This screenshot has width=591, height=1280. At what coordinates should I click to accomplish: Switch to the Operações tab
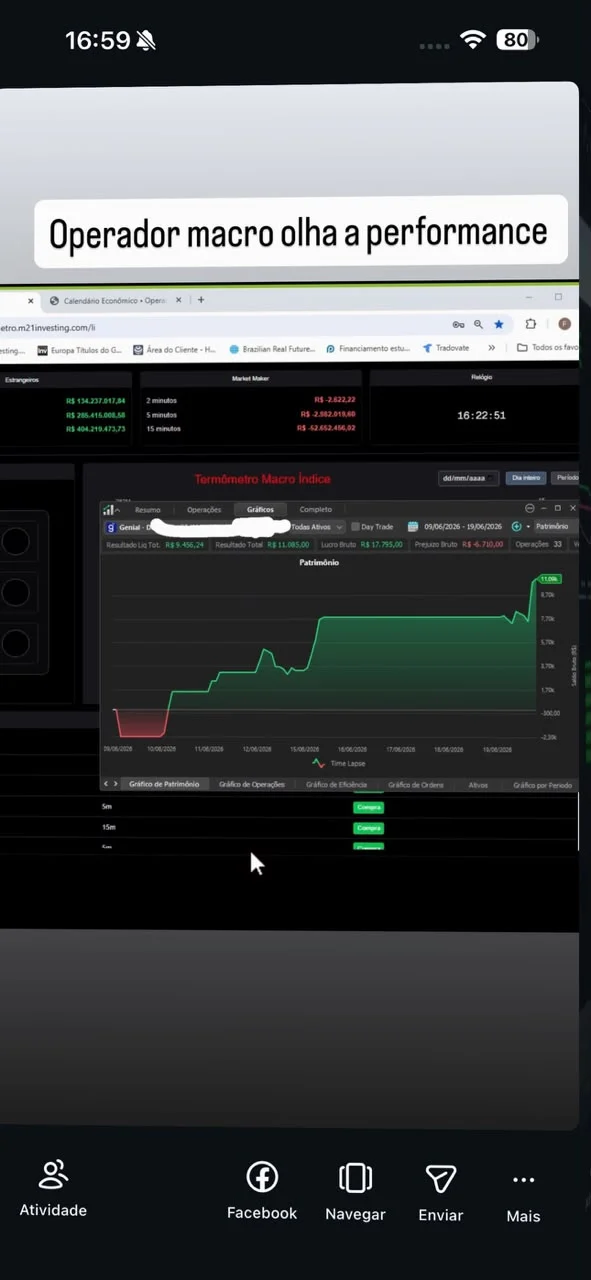click(x=204, y=509)
